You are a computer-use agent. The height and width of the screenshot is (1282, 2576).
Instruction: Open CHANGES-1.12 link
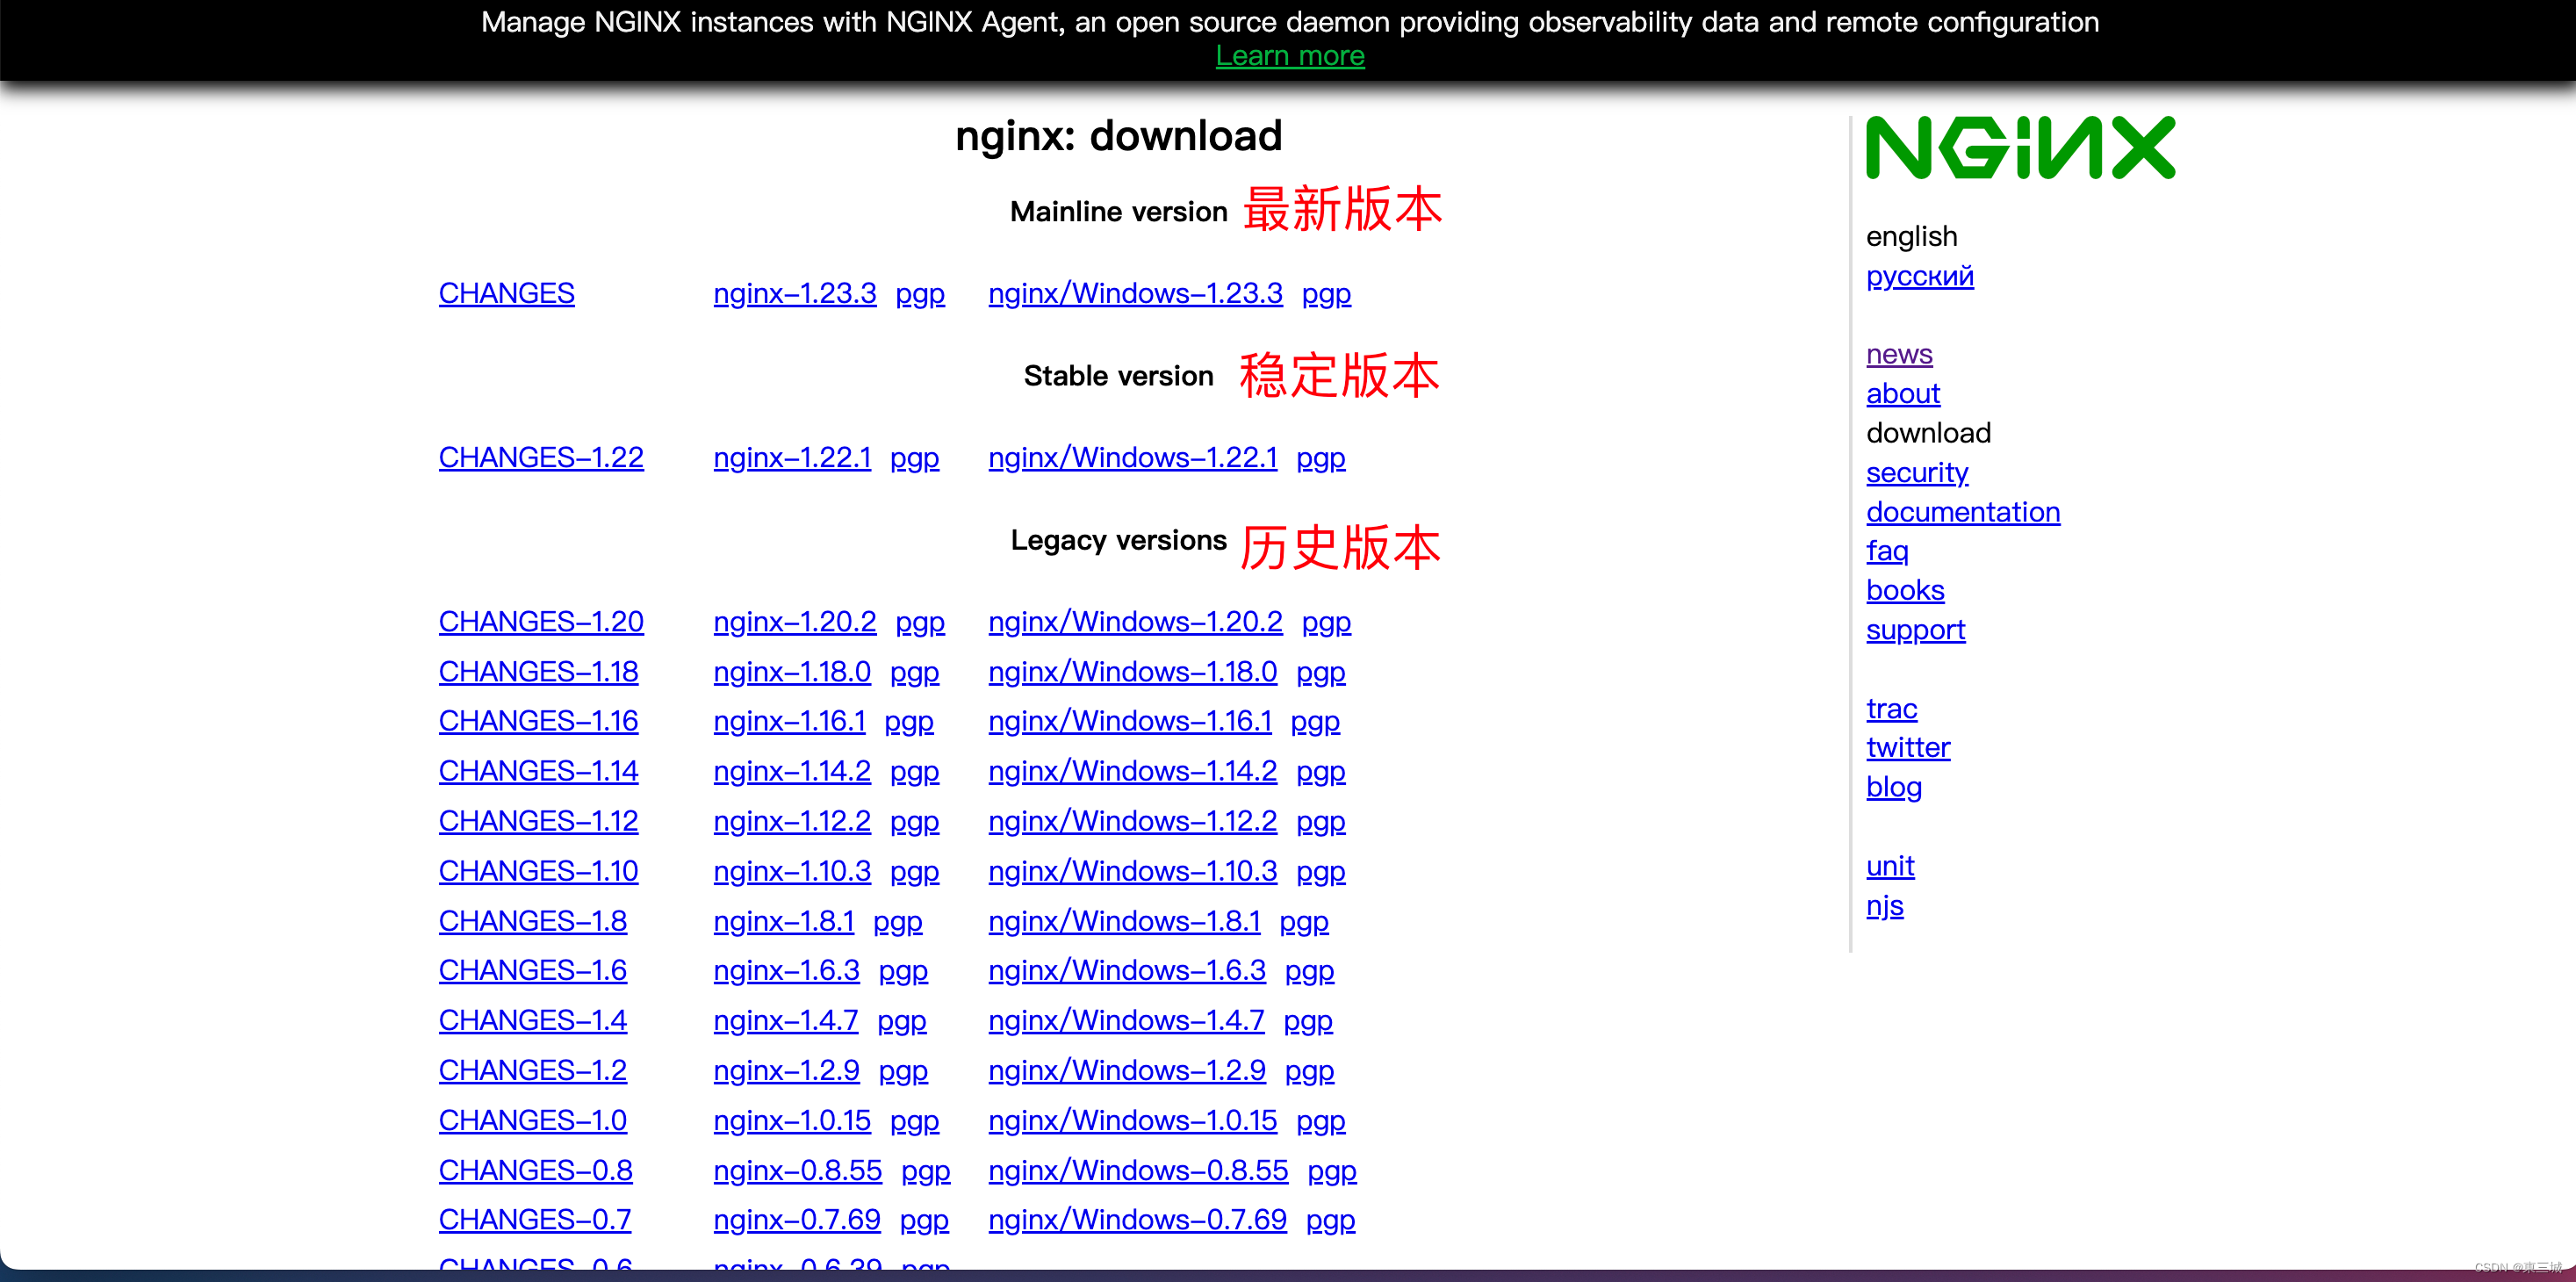(538, 820)
